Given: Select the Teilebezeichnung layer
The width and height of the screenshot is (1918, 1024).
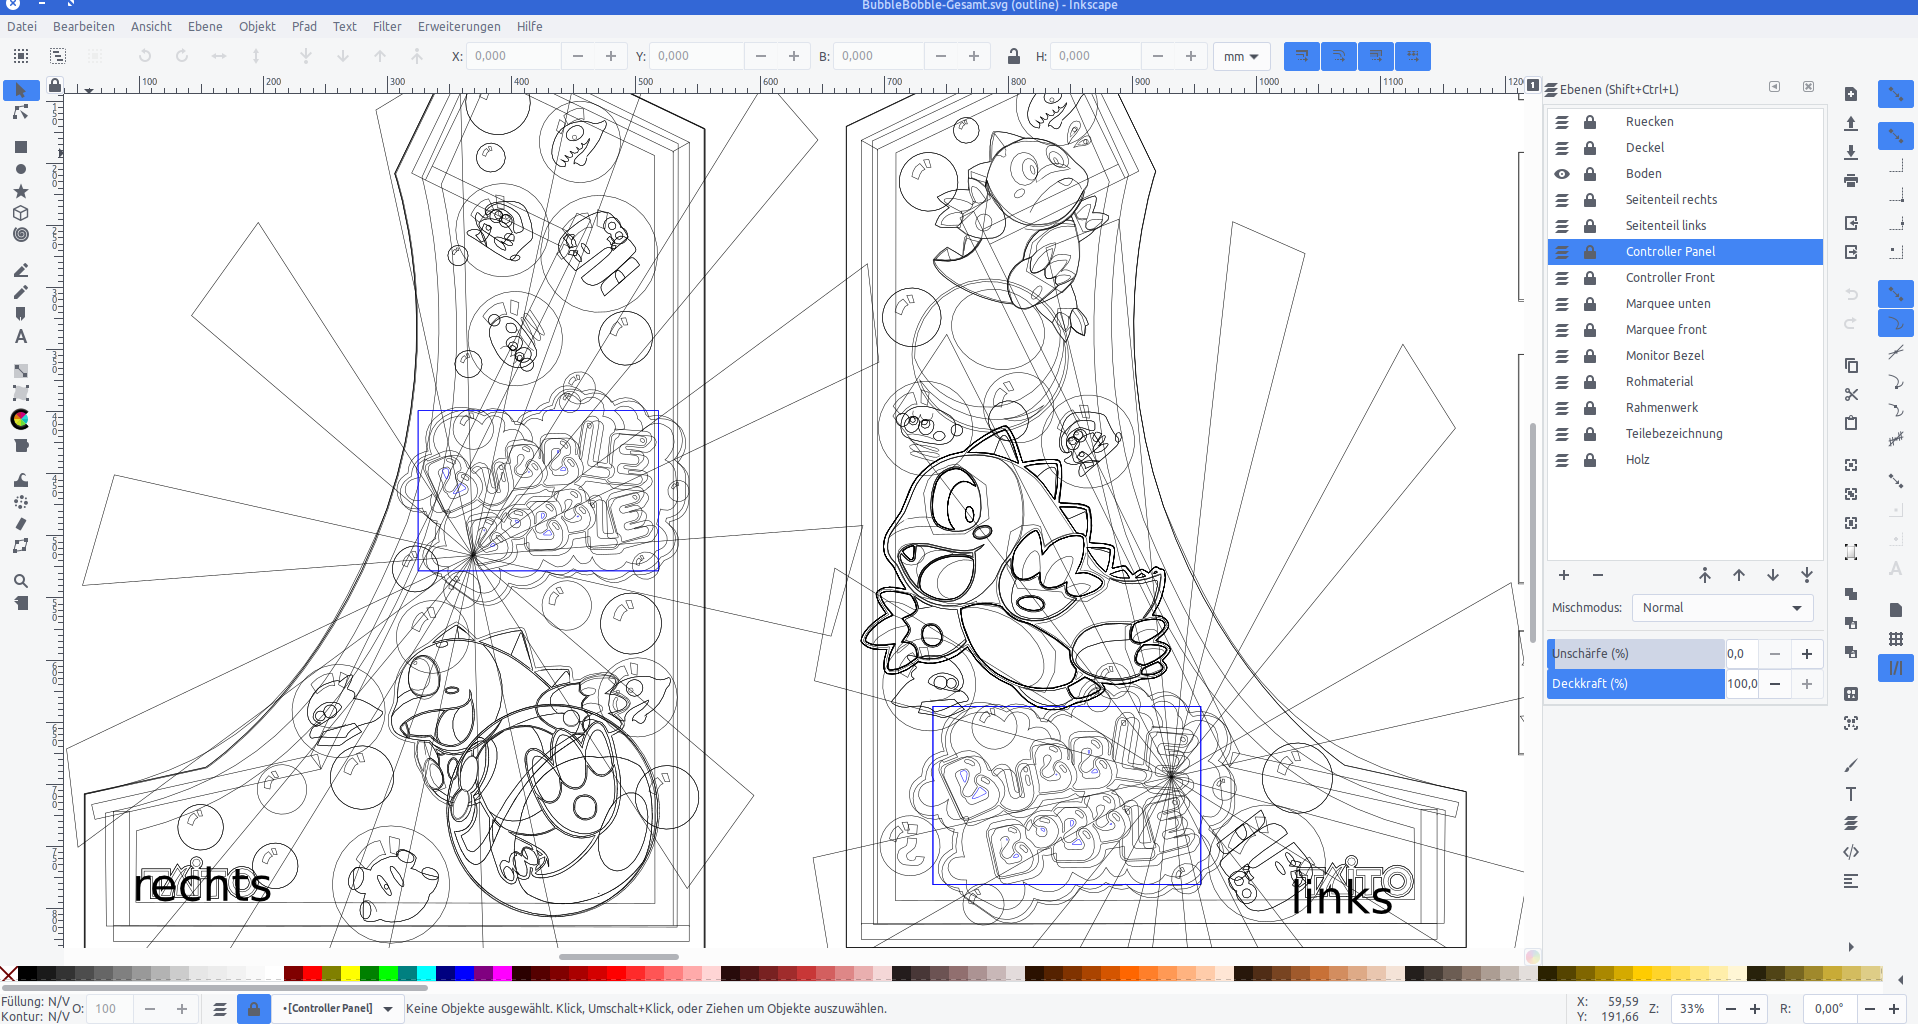Looking at the screenshot, I should [x=1685, y=434].
